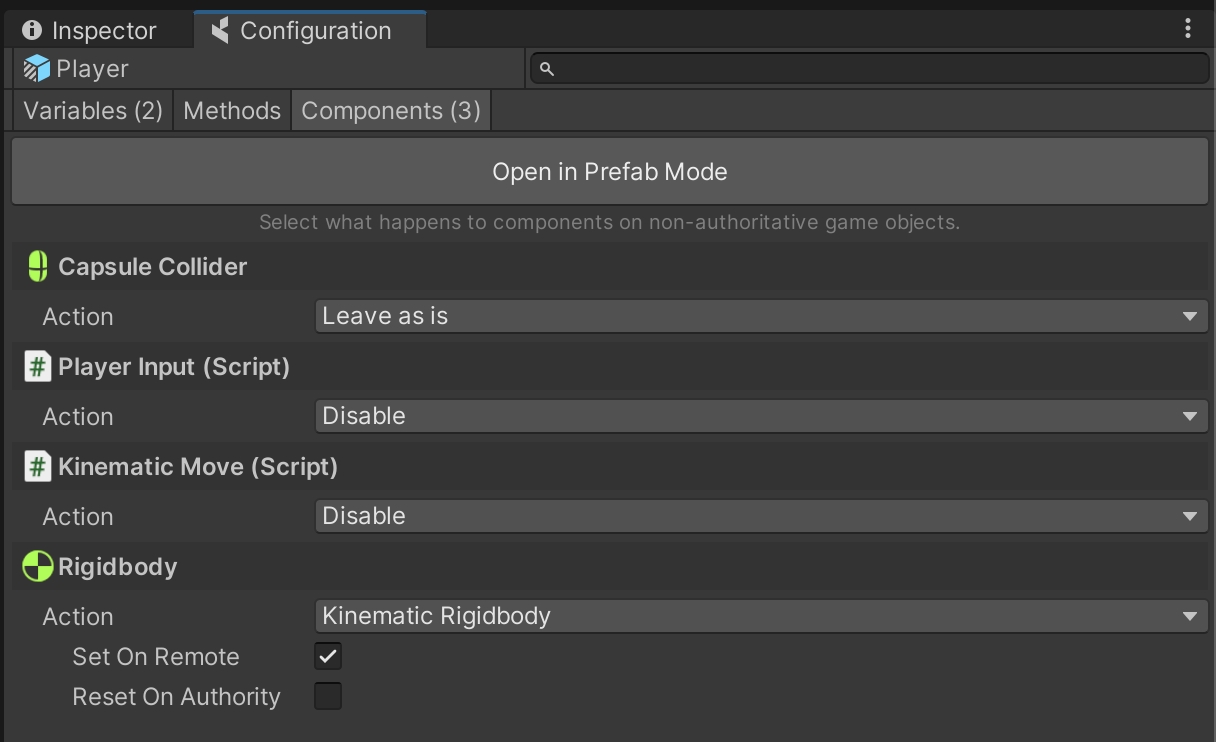Screen dimensions: 1216x742
Task: Open Kinematic Move Action dropdown
Action: pos(760,517)
